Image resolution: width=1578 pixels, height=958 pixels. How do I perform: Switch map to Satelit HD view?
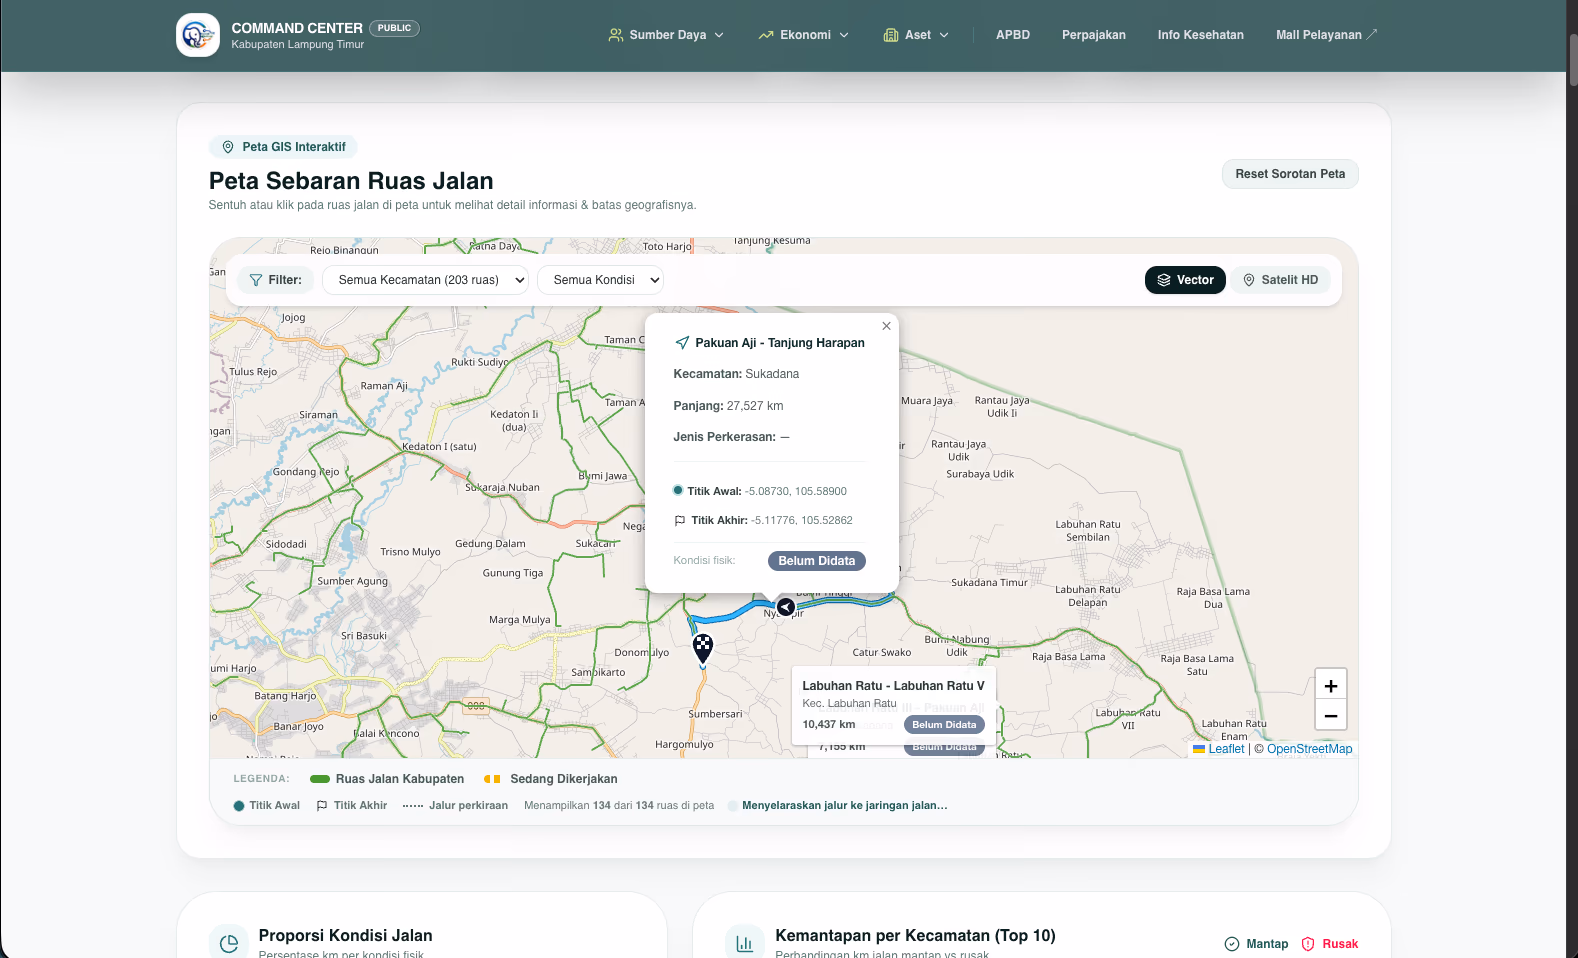click(1280, 280)
